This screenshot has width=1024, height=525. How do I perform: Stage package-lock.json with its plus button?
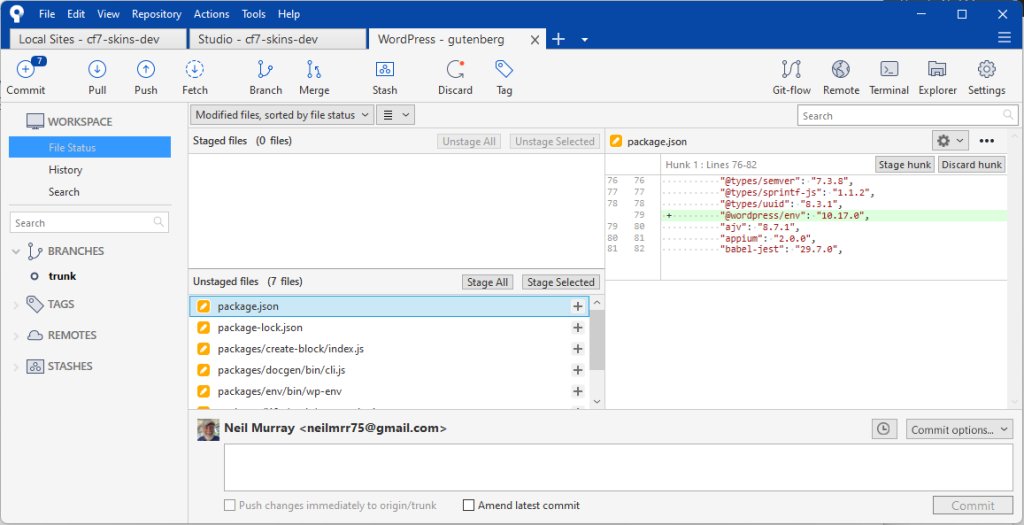pyautogui.click(x=577, y=328)
